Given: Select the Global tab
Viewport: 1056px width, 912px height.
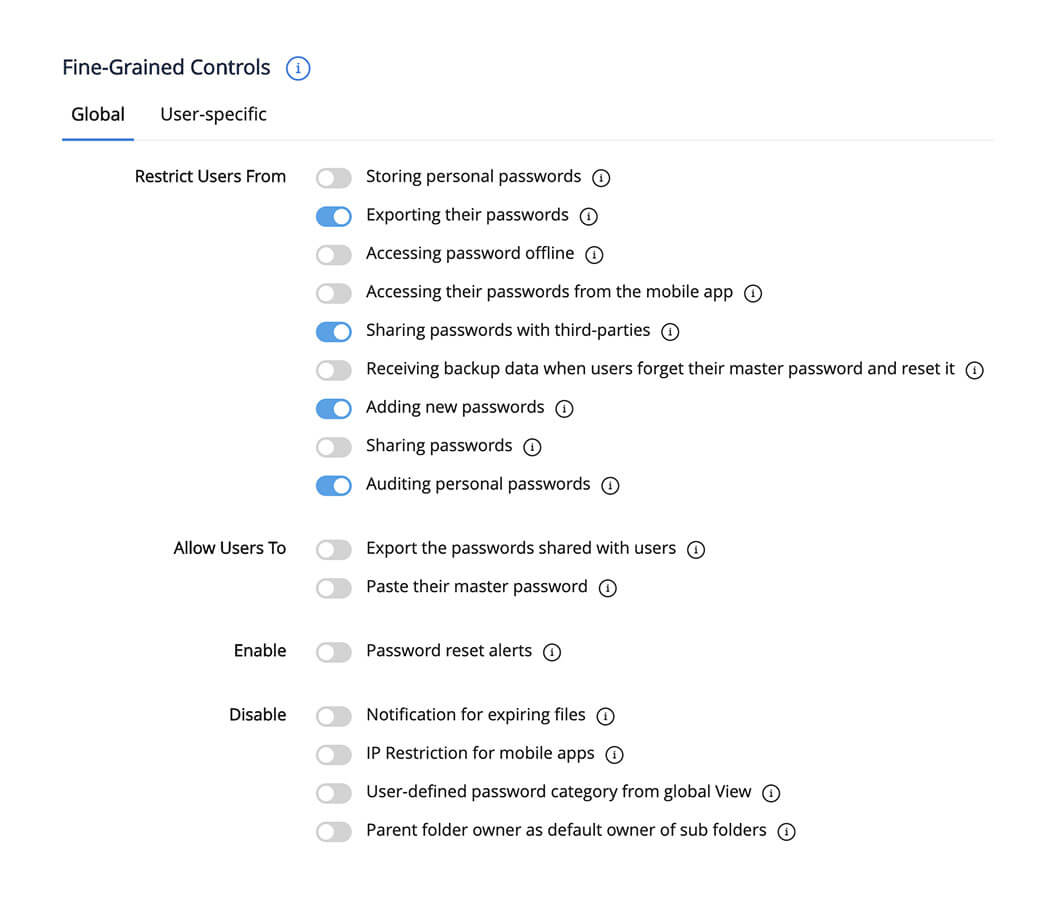Looking at the screenshot, I should click(x=98, y=115).
